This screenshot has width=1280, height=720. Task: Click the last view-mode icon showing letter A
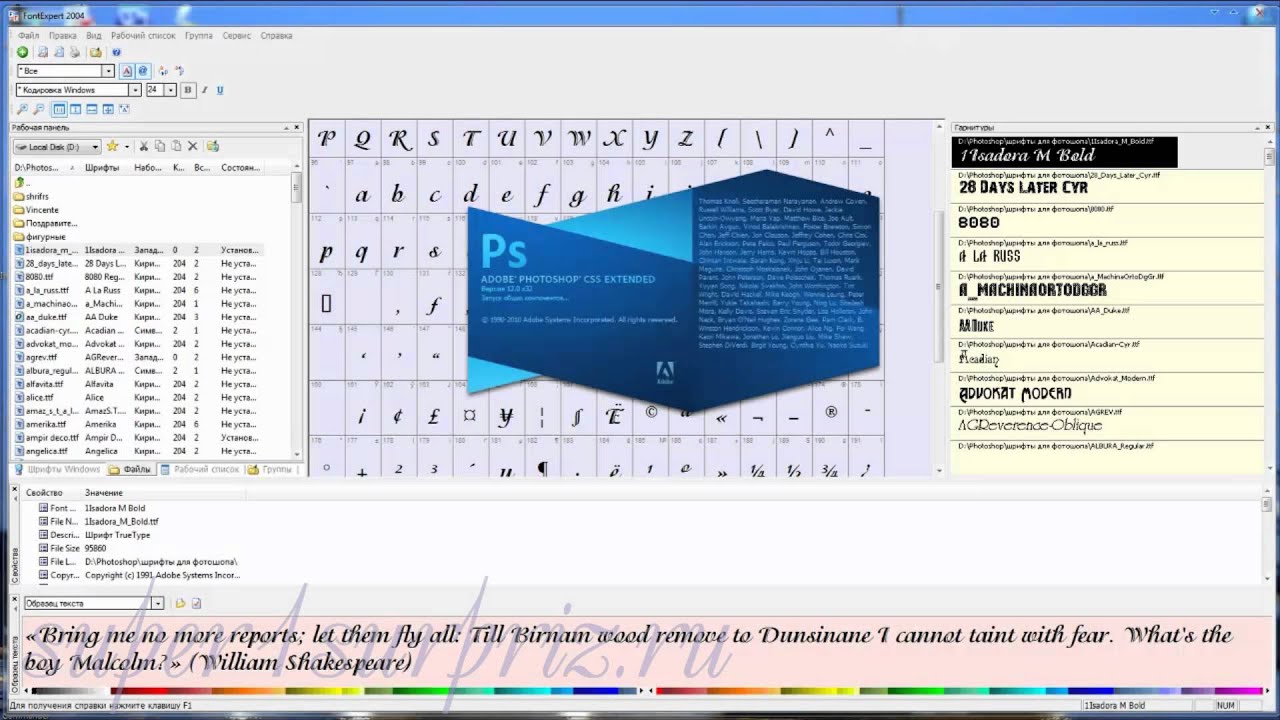125,109
